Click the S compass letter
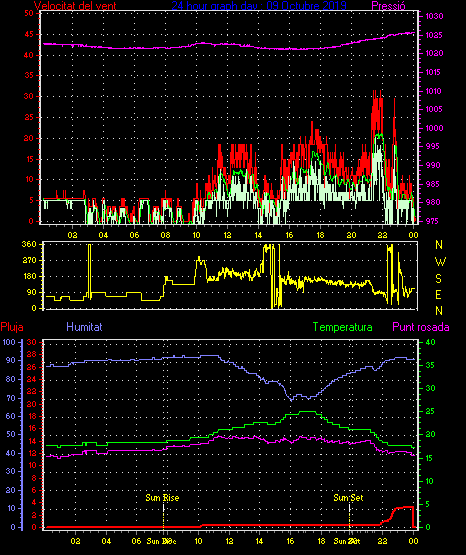466x555 pixels. point(438,279)
